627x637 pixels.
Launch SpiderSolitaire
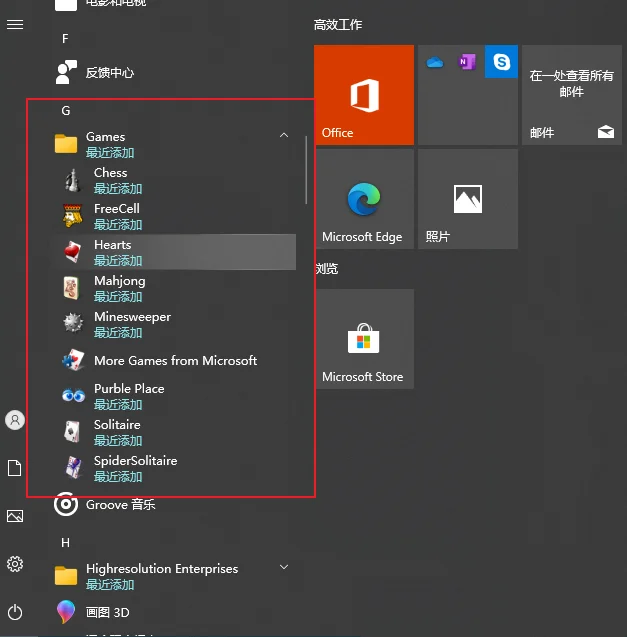(135, 468)
